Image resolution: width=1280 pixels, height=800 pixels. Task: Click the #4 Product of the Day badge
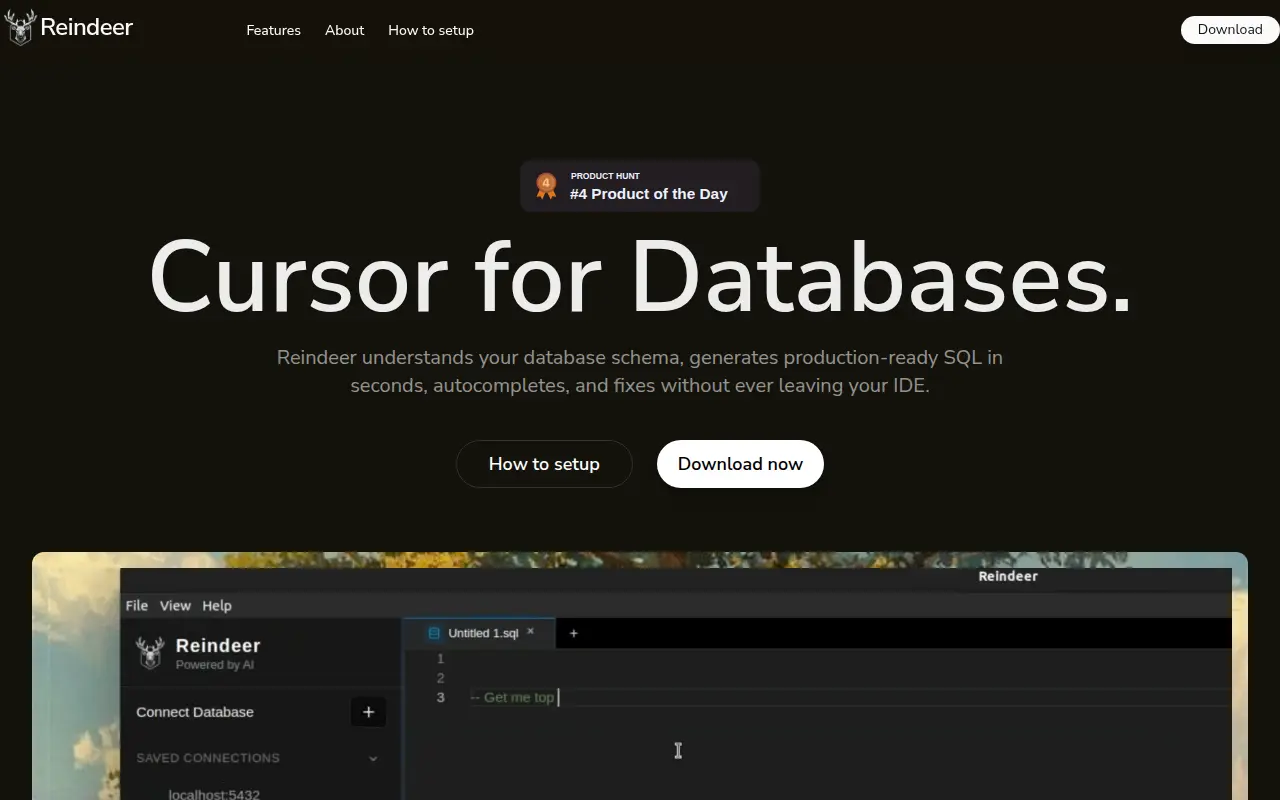640,186
